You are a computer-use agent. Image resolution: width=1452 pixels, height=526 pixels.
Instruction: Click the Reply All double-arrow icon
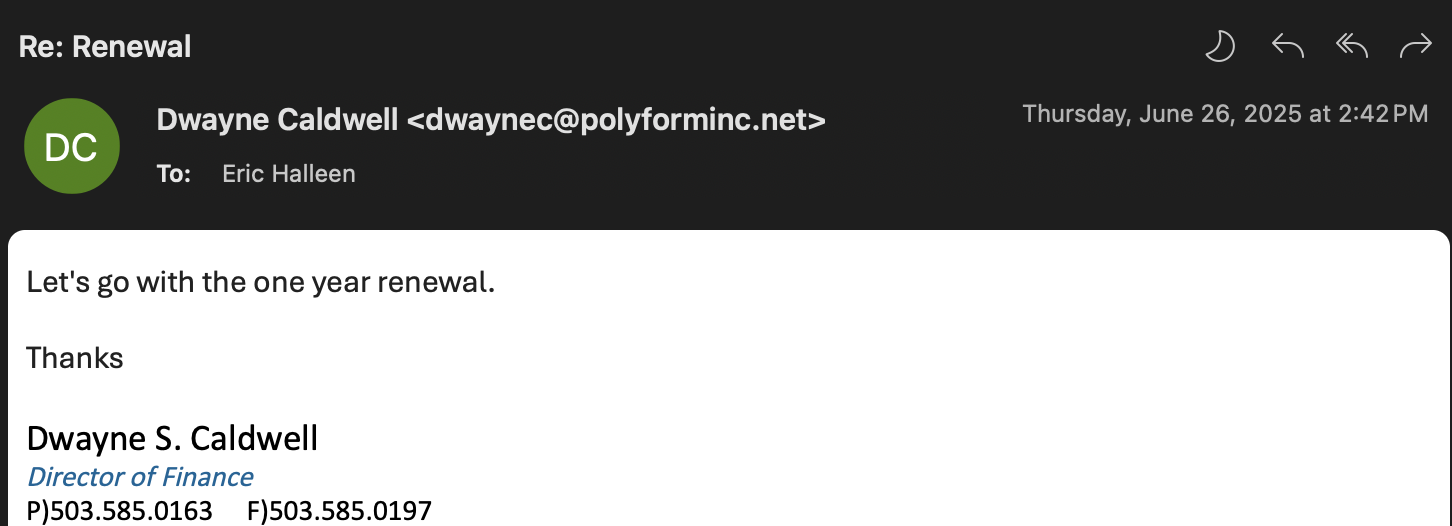coord(1351,46)
